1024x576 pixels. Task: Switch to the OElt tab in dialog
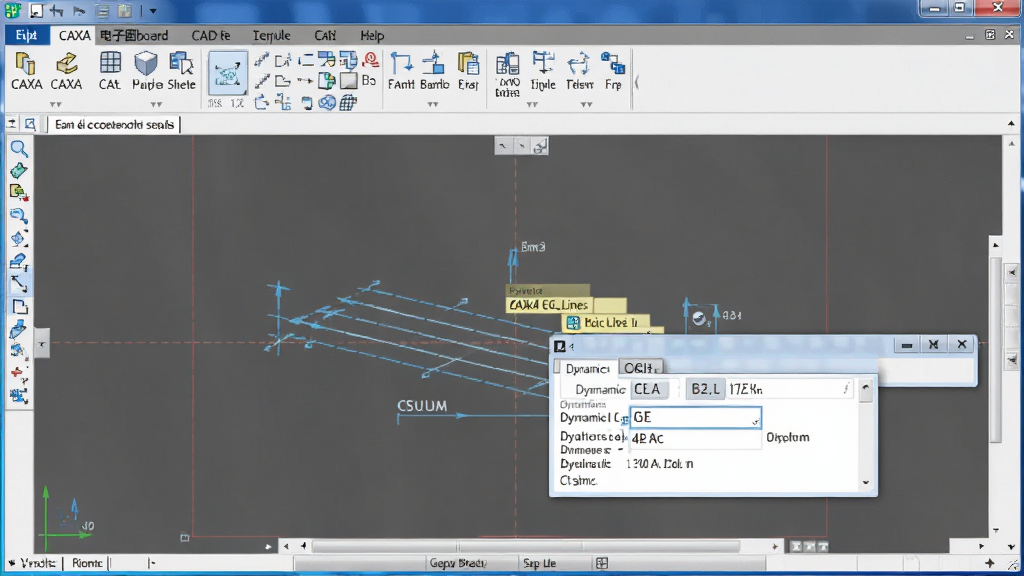coord(641,368)
